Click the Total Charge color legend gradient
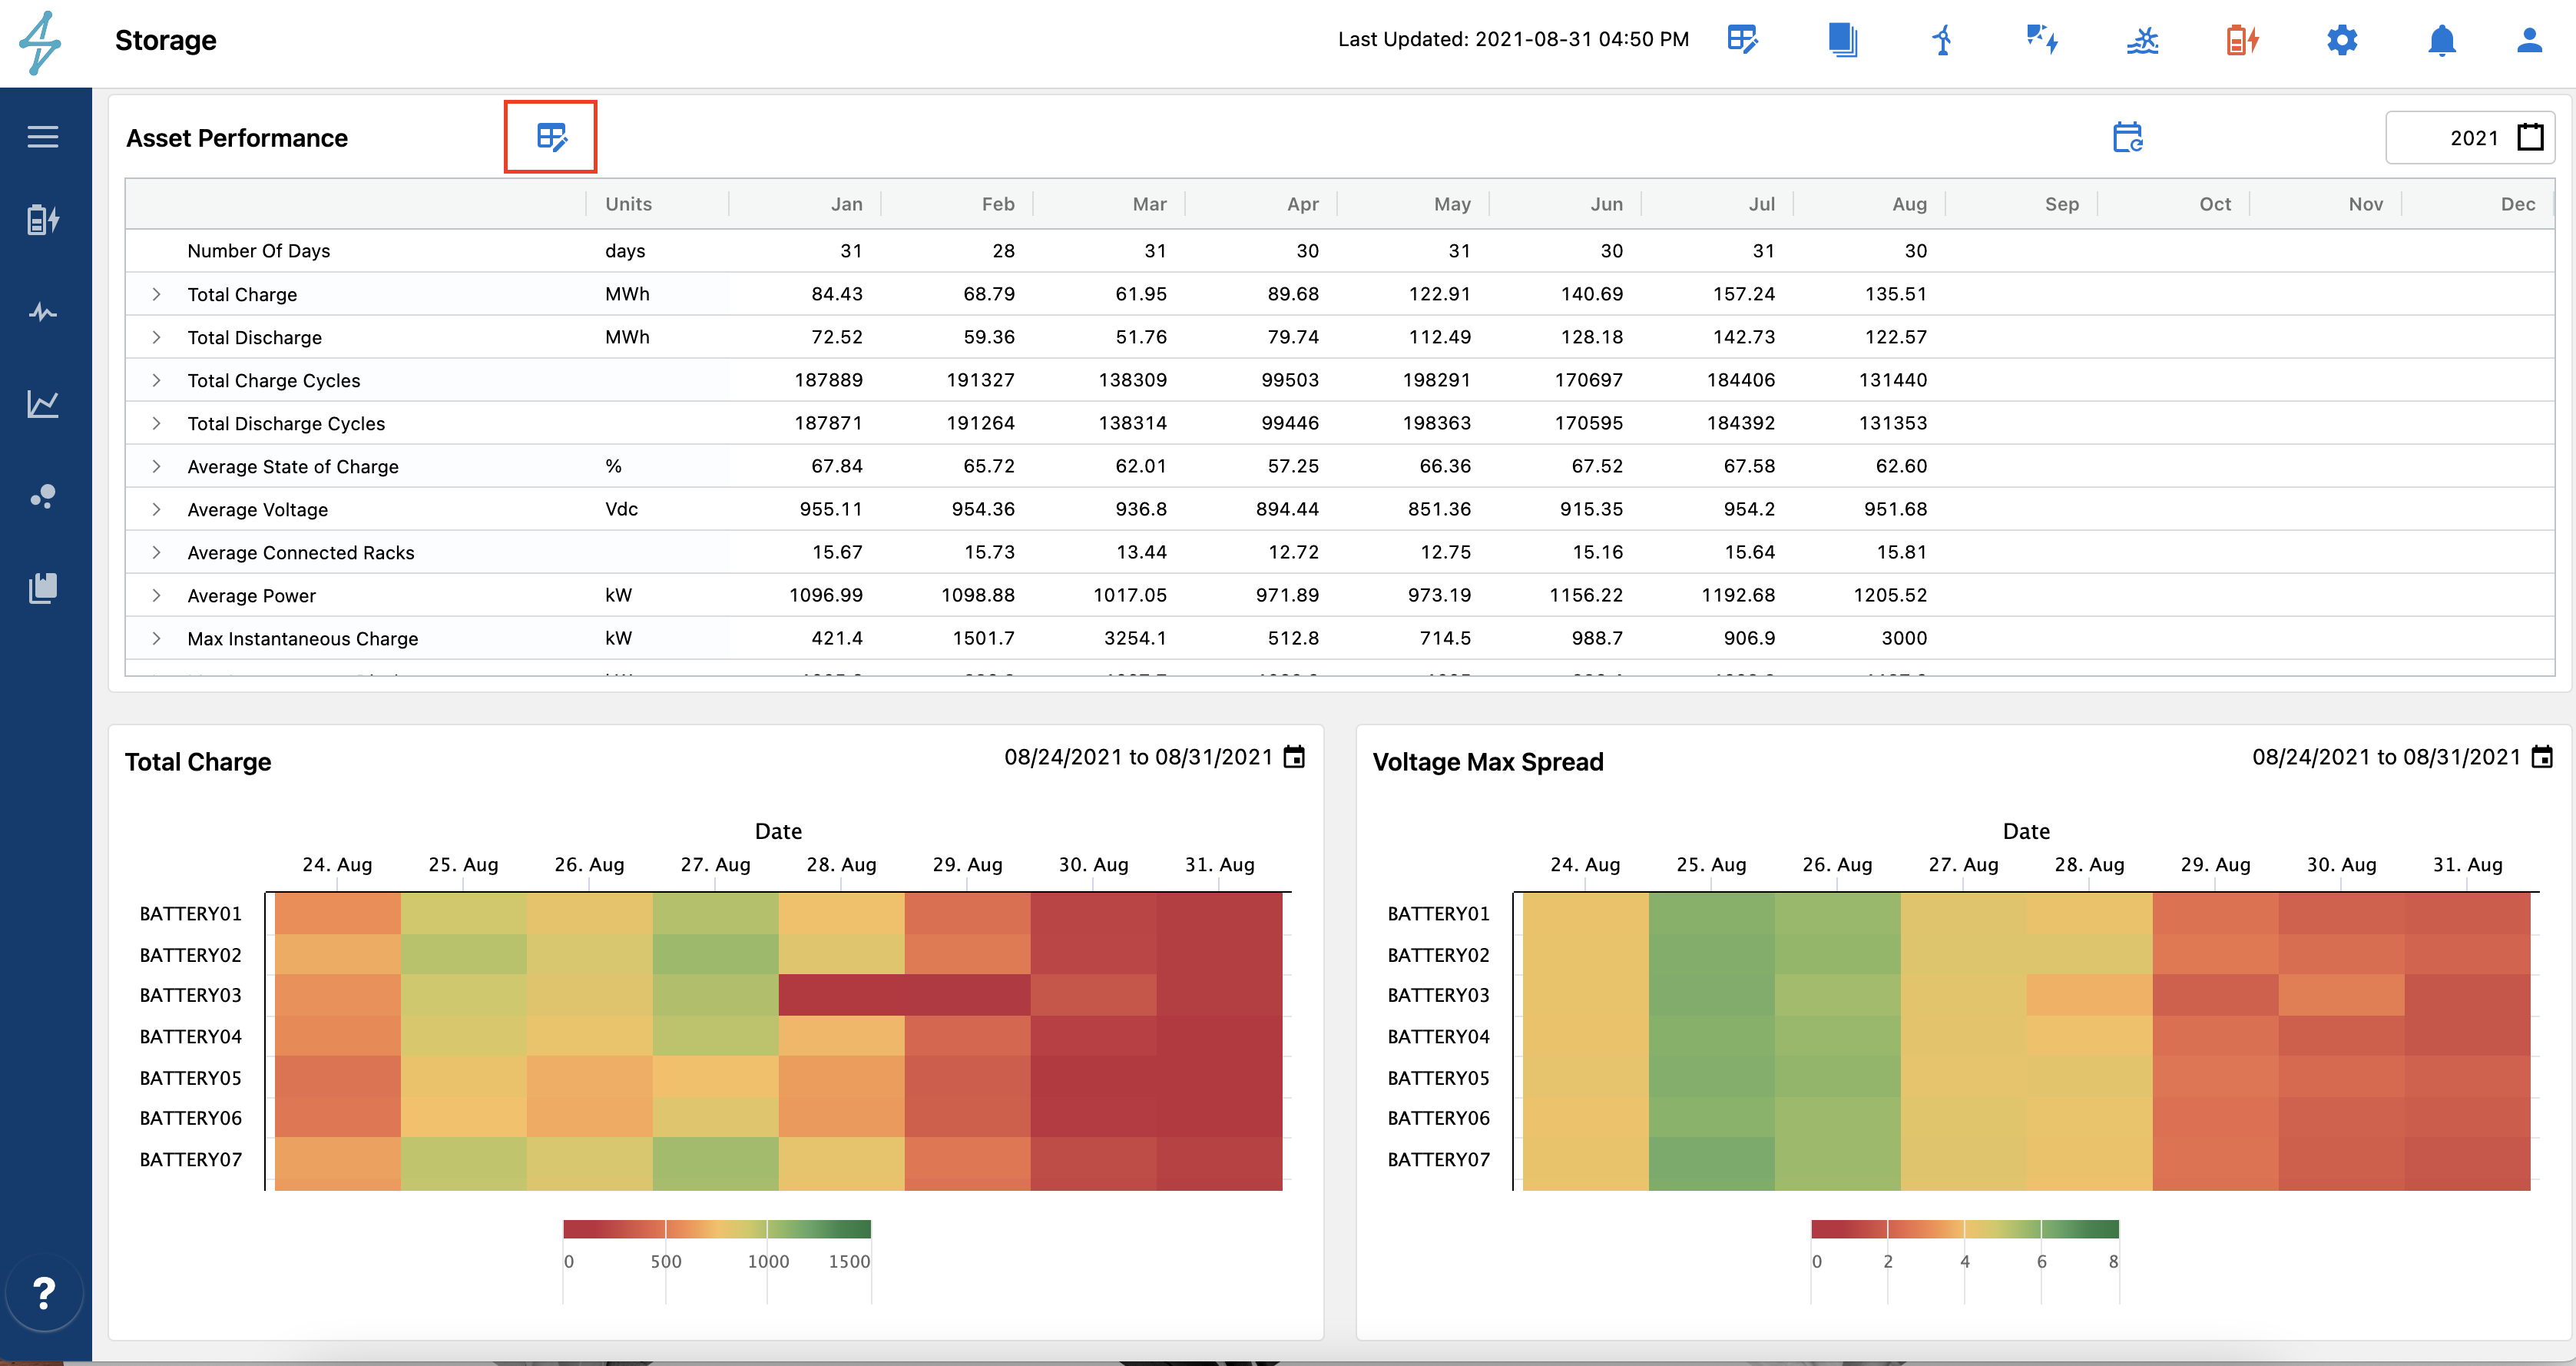 click(717, 1229)
